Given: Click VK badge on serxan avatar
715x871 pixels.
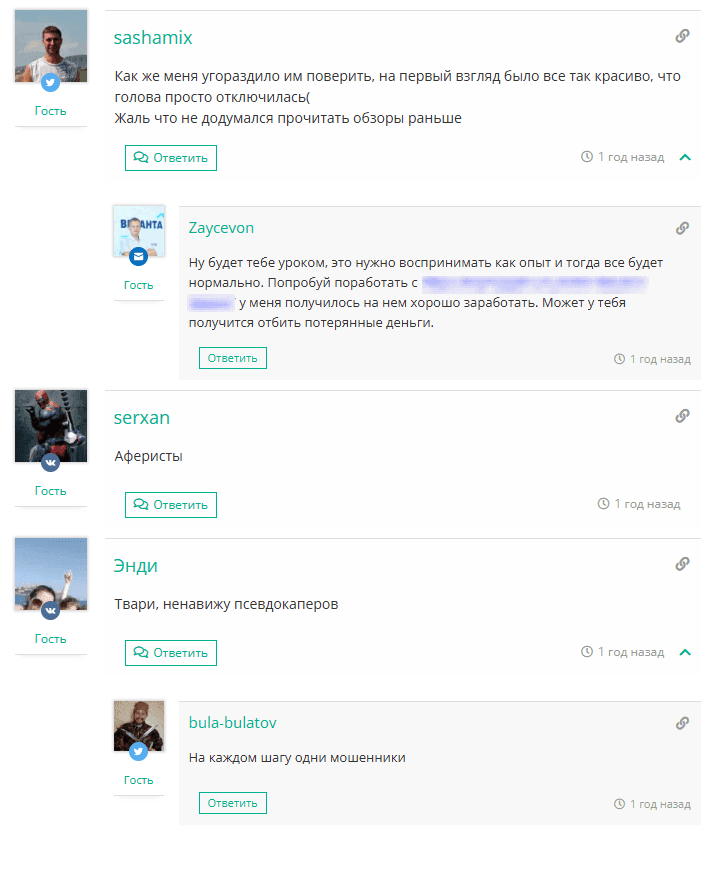Looking at the screenshot, I should coord(51,462).
